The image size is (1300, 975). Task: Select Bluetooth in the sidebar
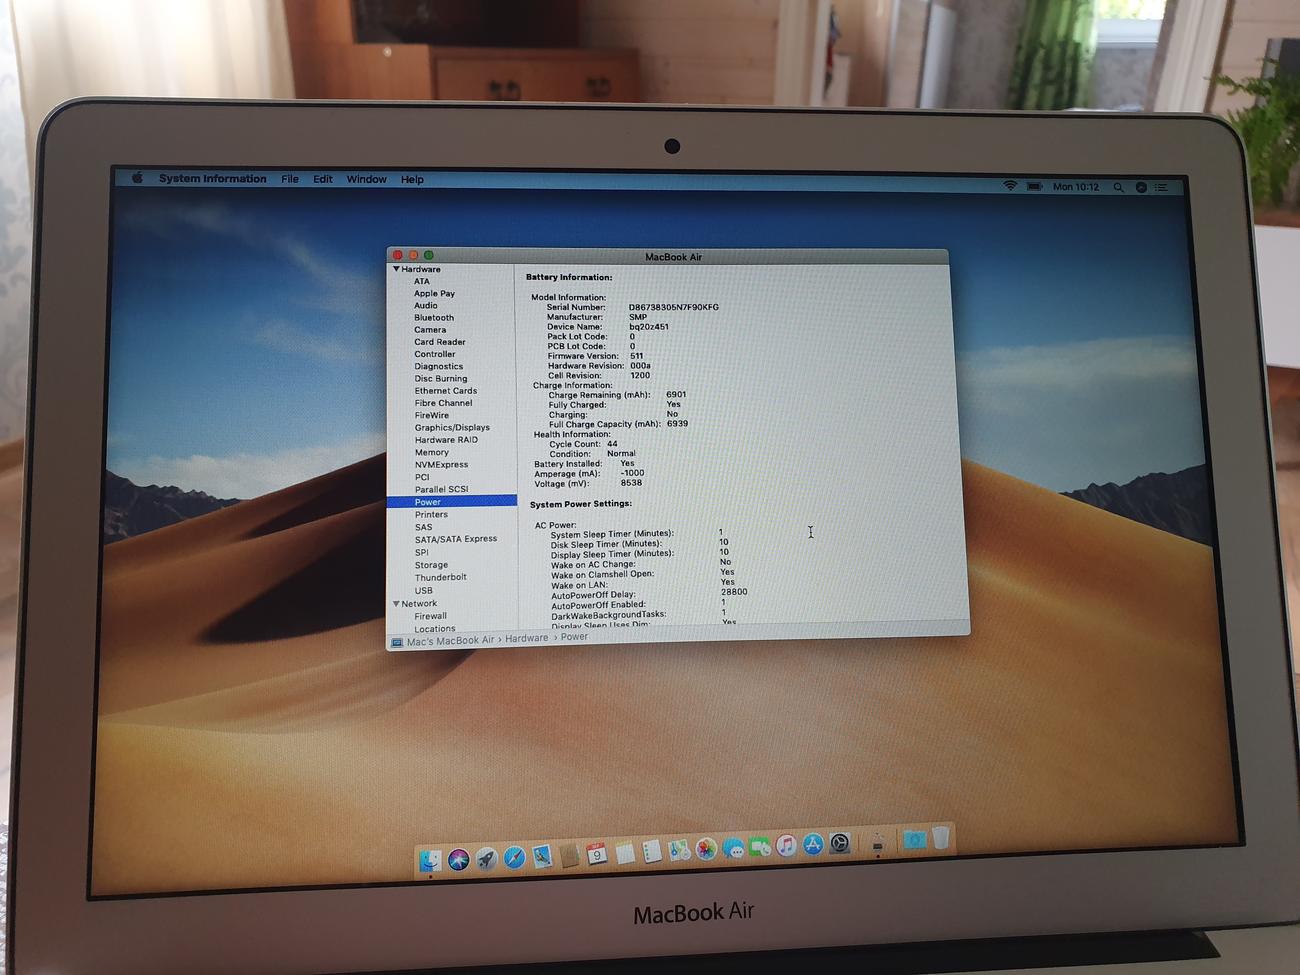(x=434, y=318)
